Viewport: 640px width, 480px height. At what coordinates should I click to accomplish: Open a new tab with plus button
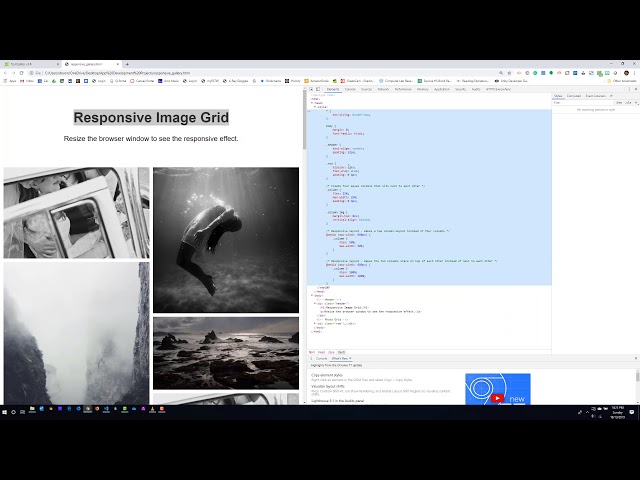(127, 64)
